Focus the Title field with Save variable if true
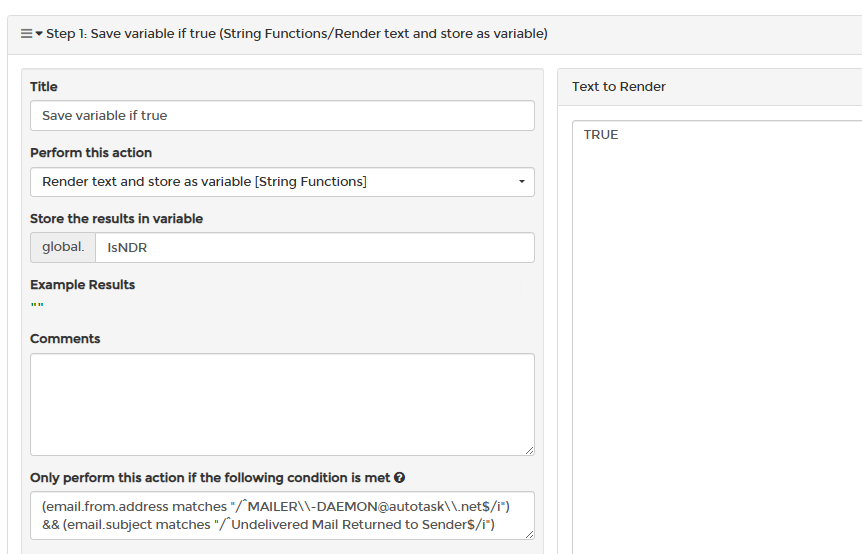Image resolution: width=862 pixels, height=554 pixels. point(282,115)
